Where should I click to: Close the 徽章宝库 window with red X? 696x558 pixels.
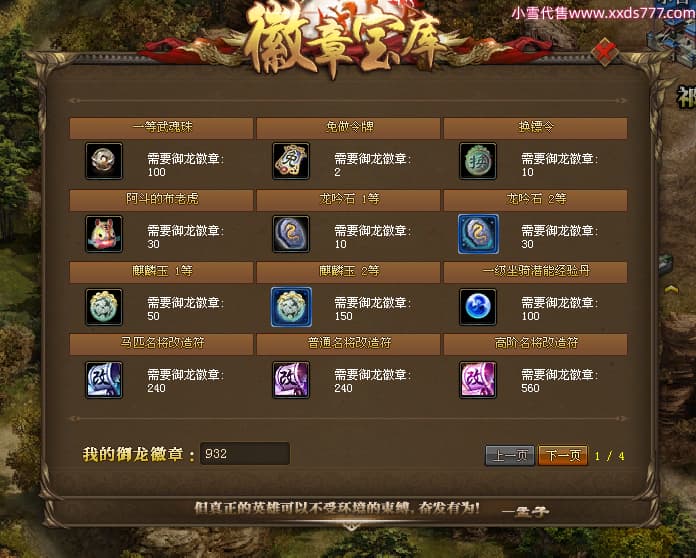pos(605,51)
